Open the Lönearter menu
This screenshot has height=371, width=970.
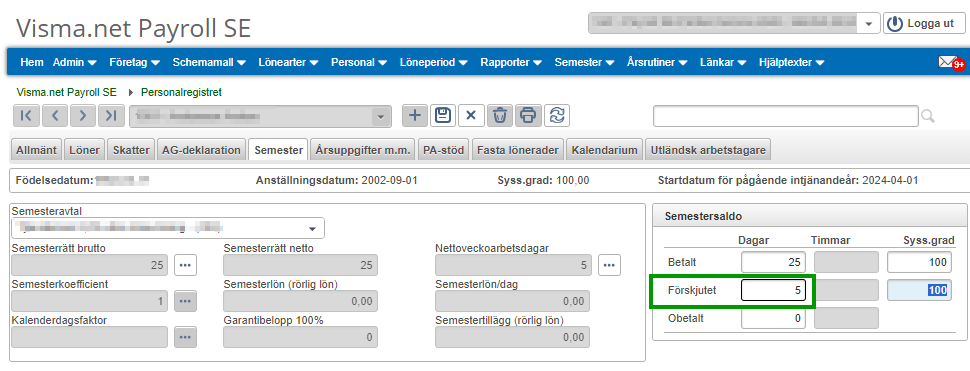[288, 62]
